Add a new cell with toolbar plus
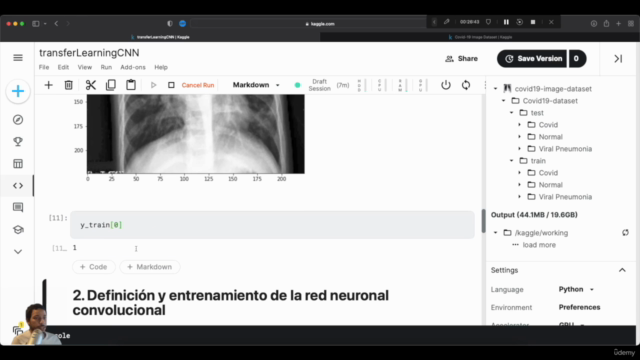Image resolution: width=640 pixels, height=360 pixels. [49, 85]
